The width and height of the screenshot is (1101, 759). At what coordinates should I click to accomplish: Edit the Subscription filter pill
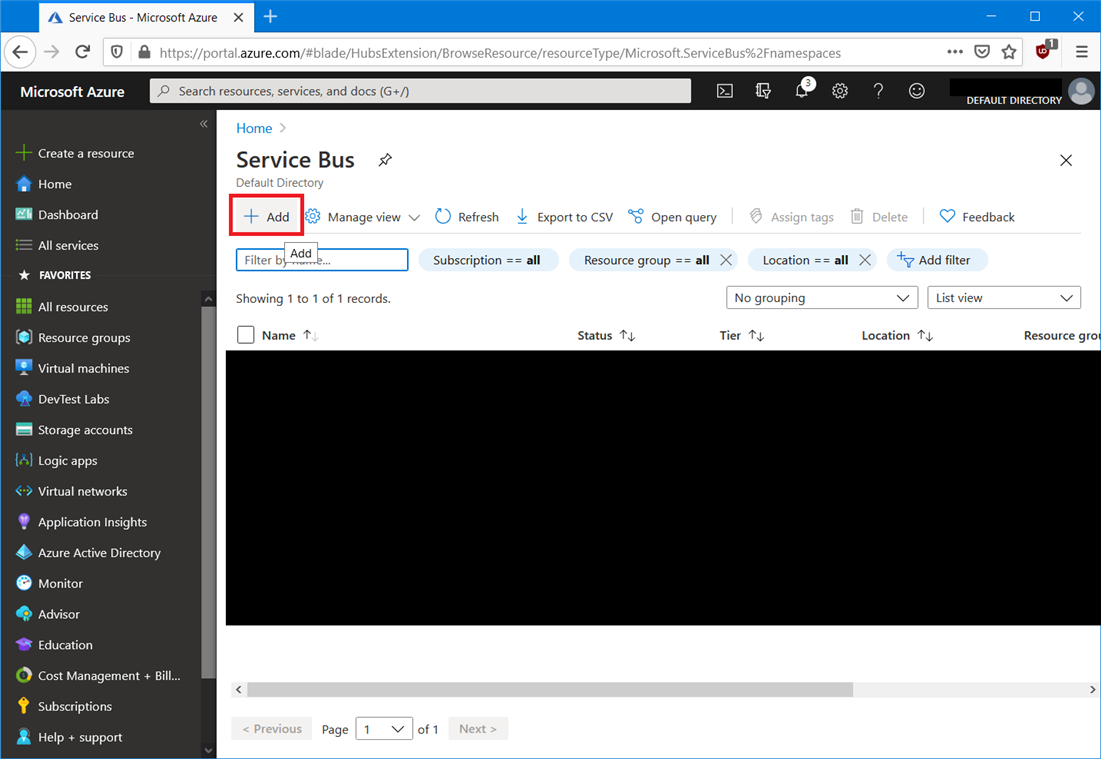coord(487,260)
